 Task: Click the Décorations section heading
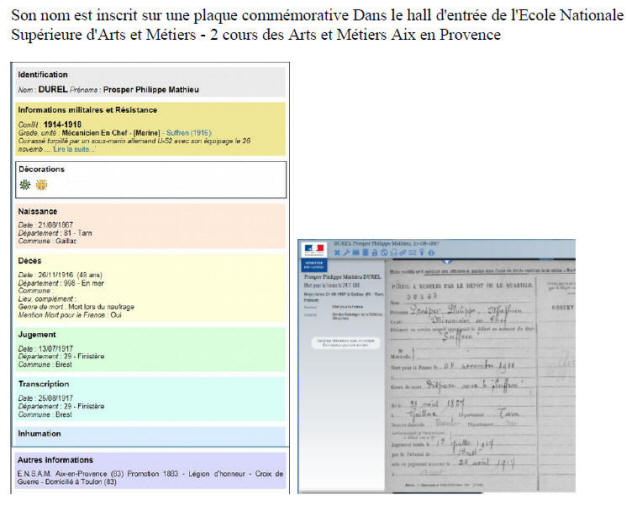click(41, 169)
